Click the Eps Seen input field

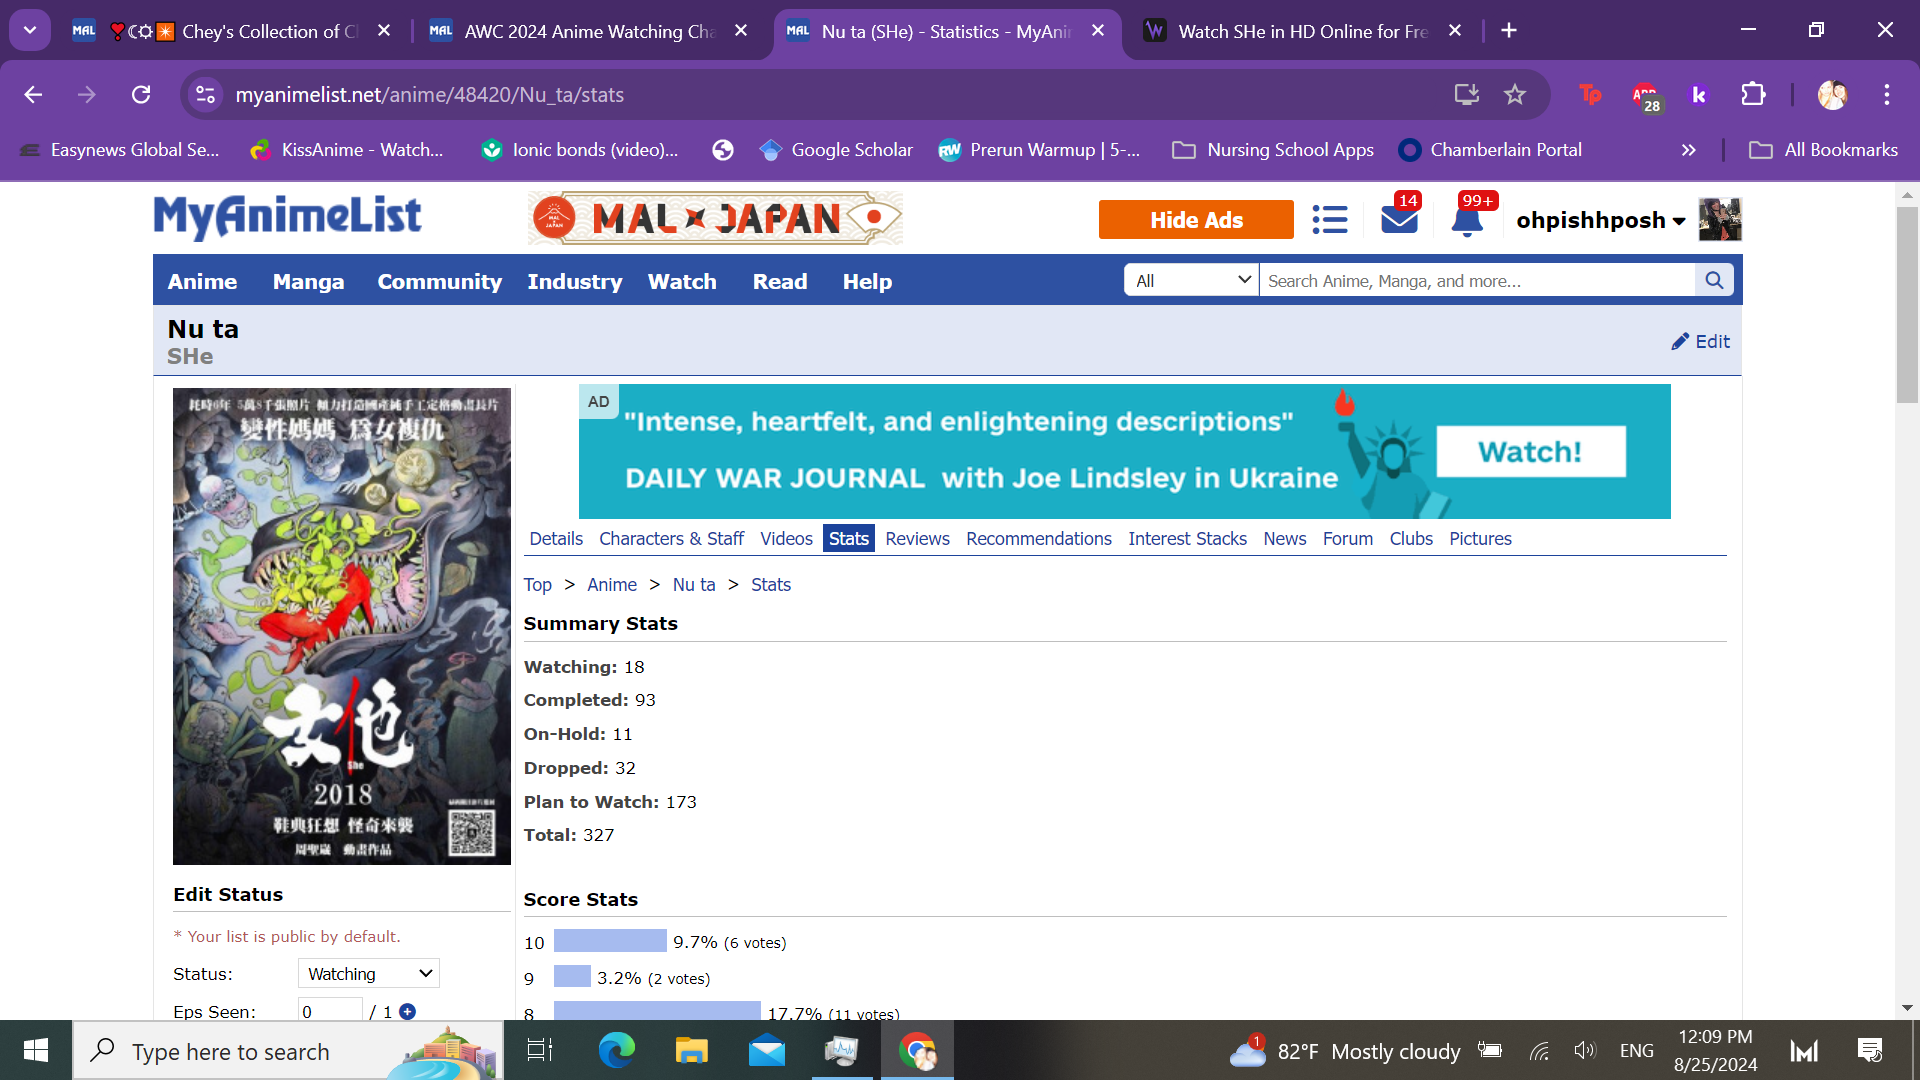(330, 1011)
